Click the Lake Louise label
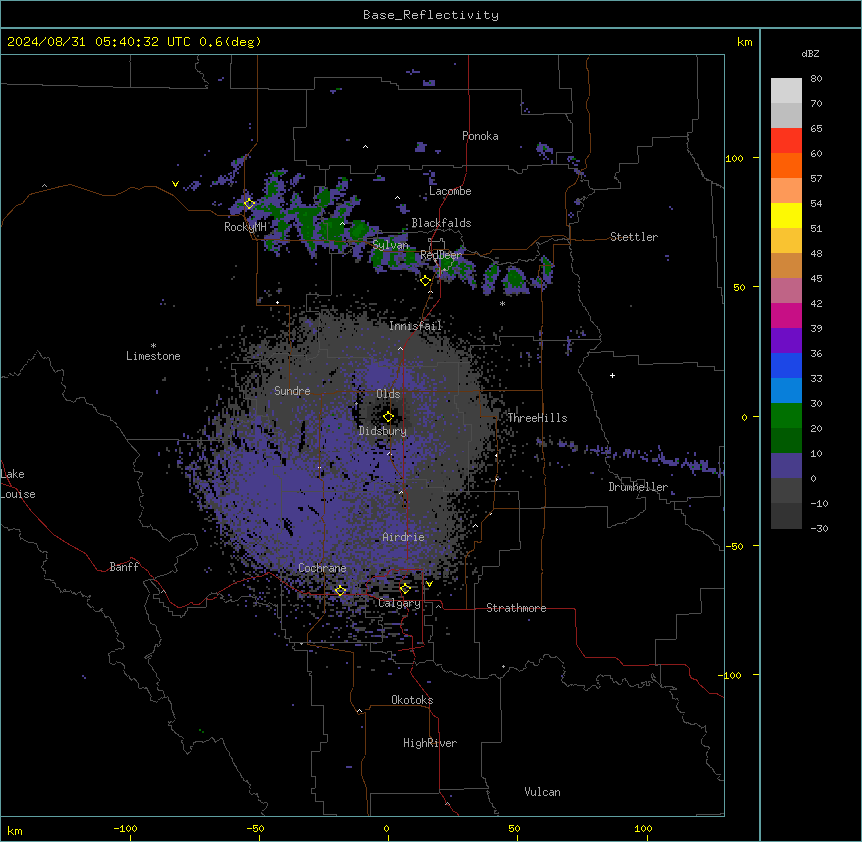 pos(18,484)
